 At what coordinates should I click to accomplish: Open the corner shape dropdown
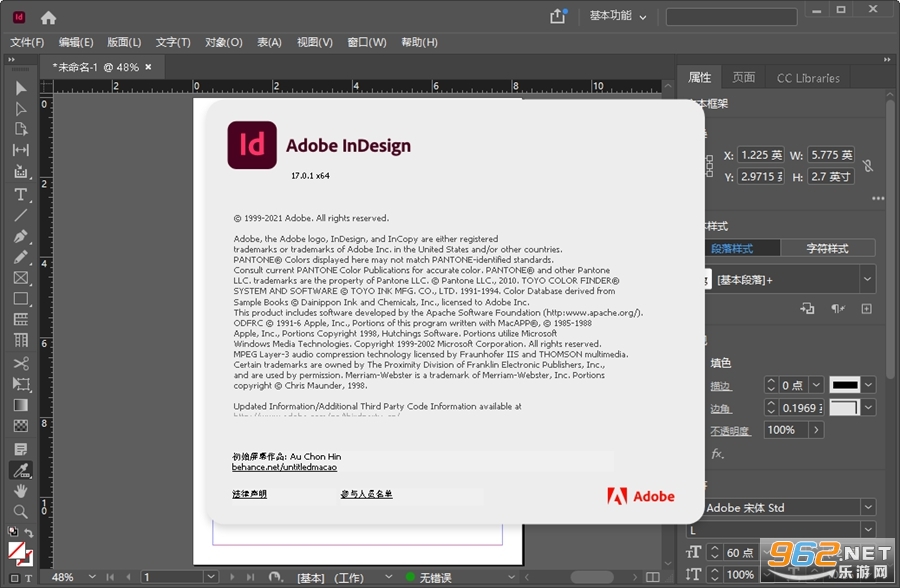click(868, 408)
